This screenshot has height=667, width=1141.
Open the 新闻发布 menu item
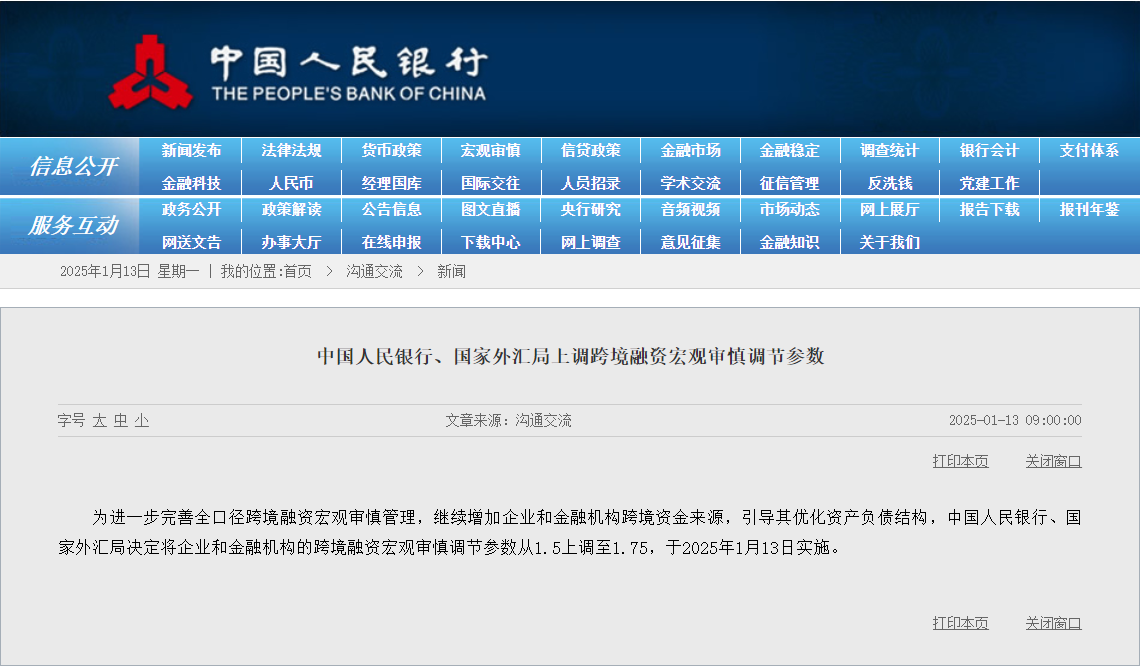tap(191, 151)
